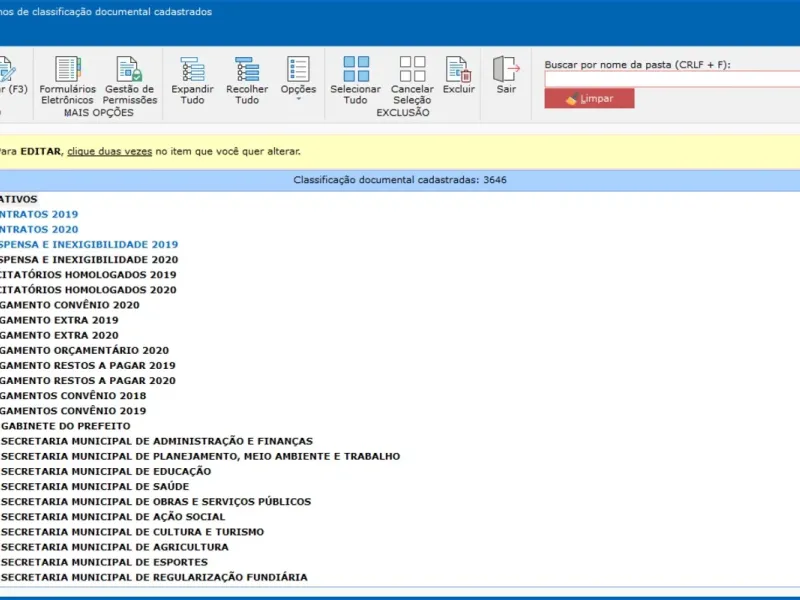Click Selecionar Tudo icon
Image resolution: width=800 pixels, height=600 pixels.
click(356, 69)
